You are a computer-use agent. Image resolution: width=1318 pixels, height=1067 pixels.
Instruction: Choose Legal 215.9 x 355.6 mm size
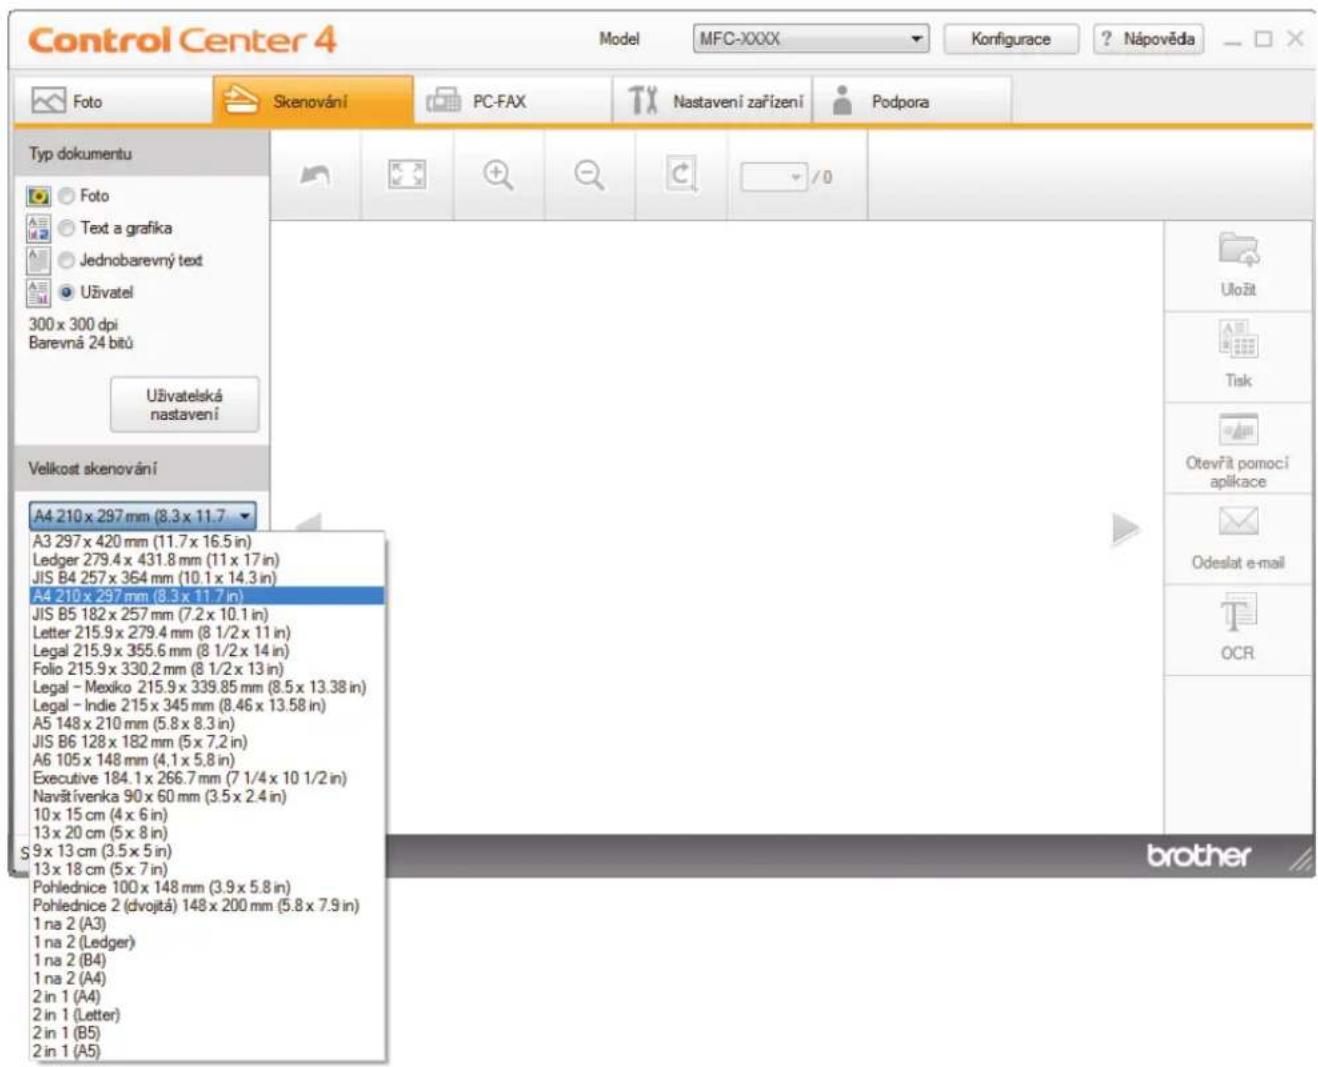(x=207, y=650)
